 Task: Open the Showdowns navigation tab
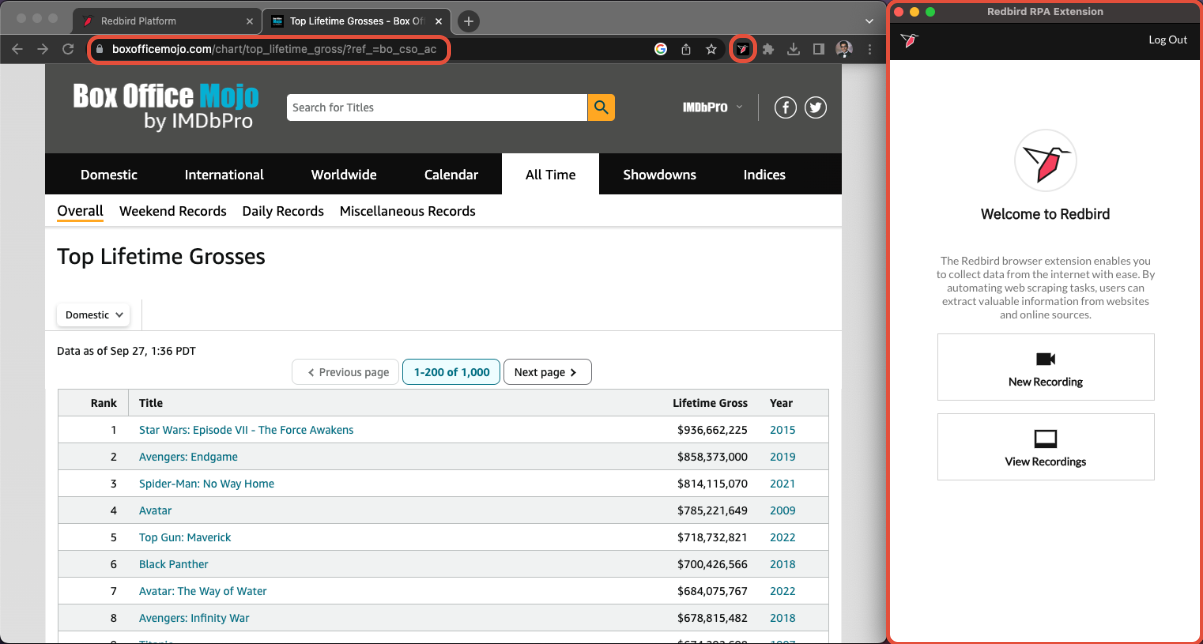click(660, 174)
